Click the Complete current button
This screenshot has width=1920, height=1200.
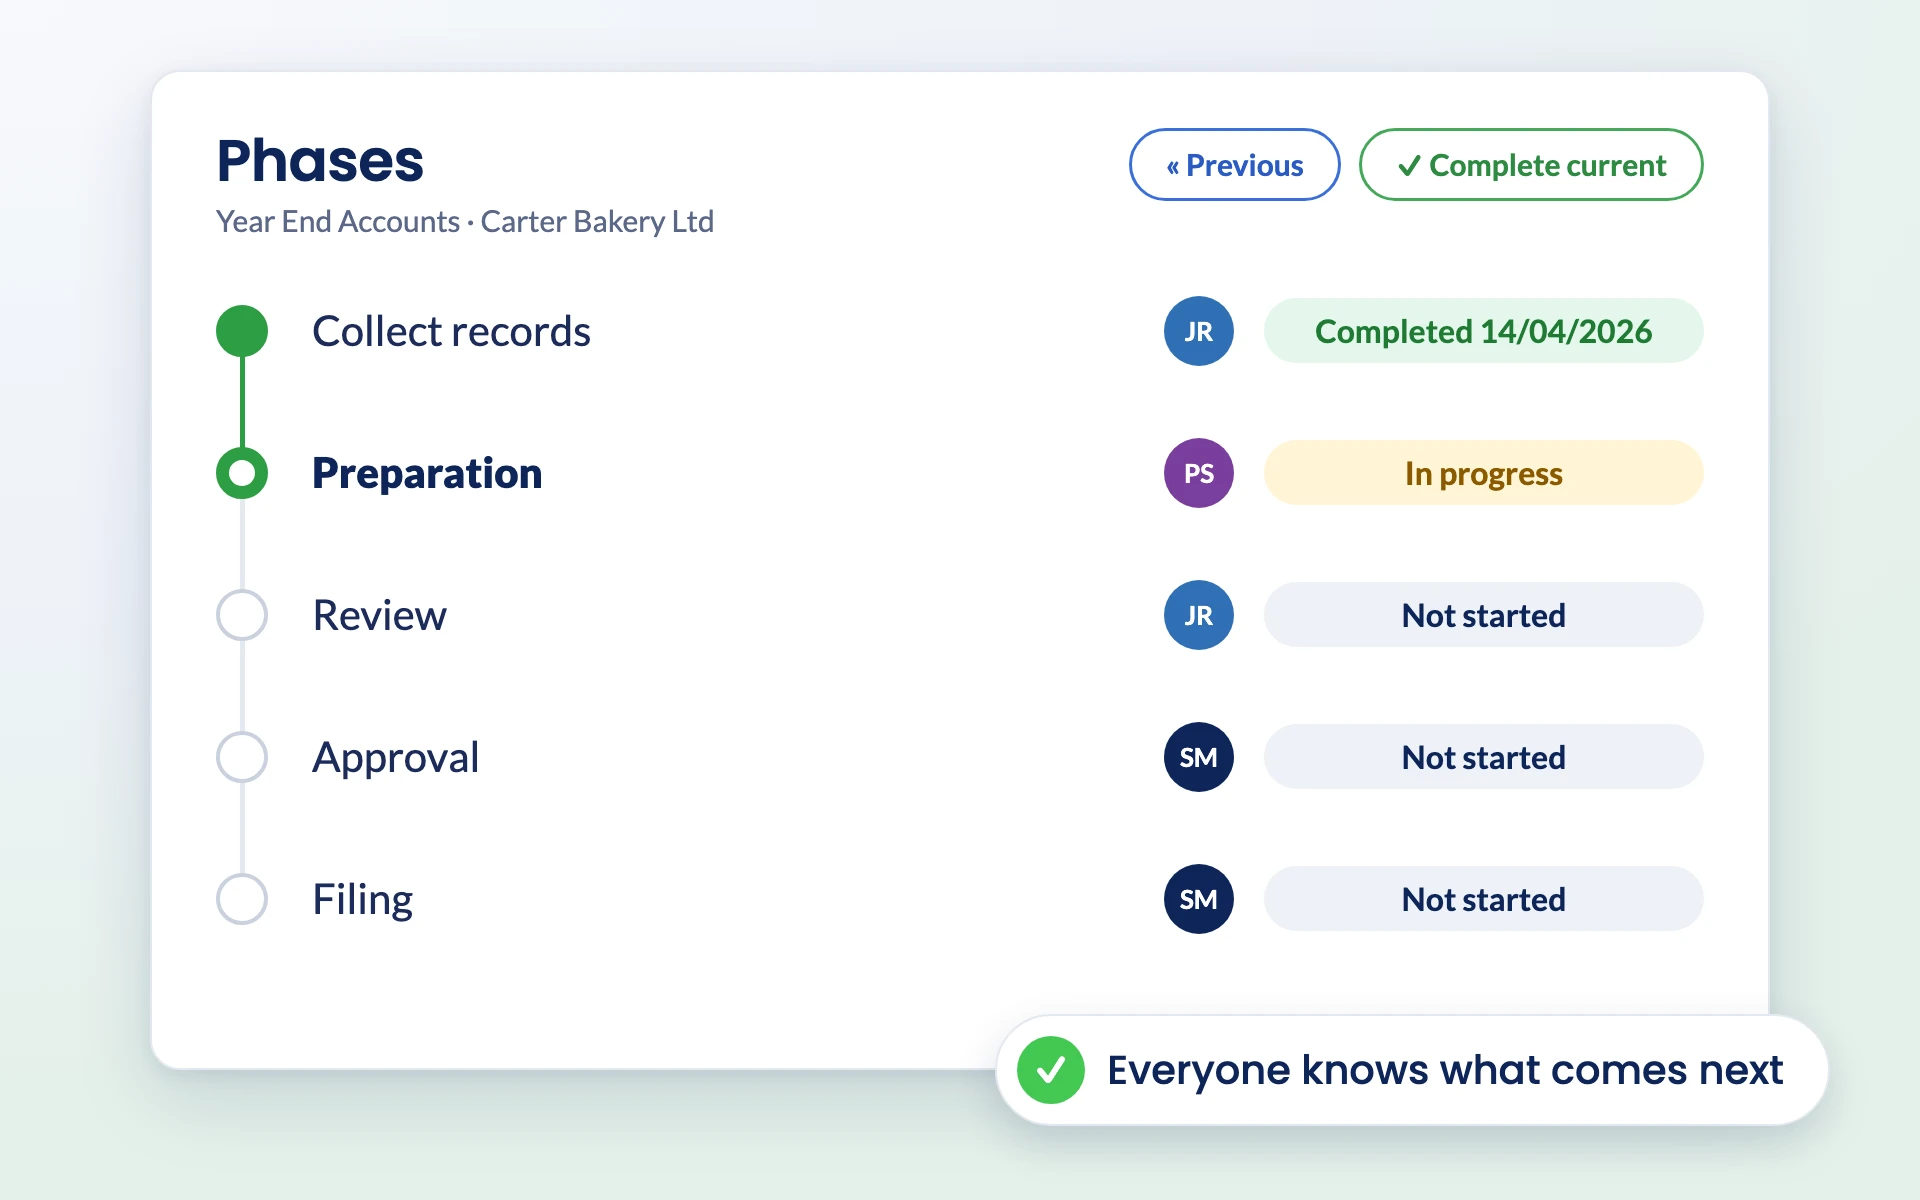click(x=1530, y=165)
